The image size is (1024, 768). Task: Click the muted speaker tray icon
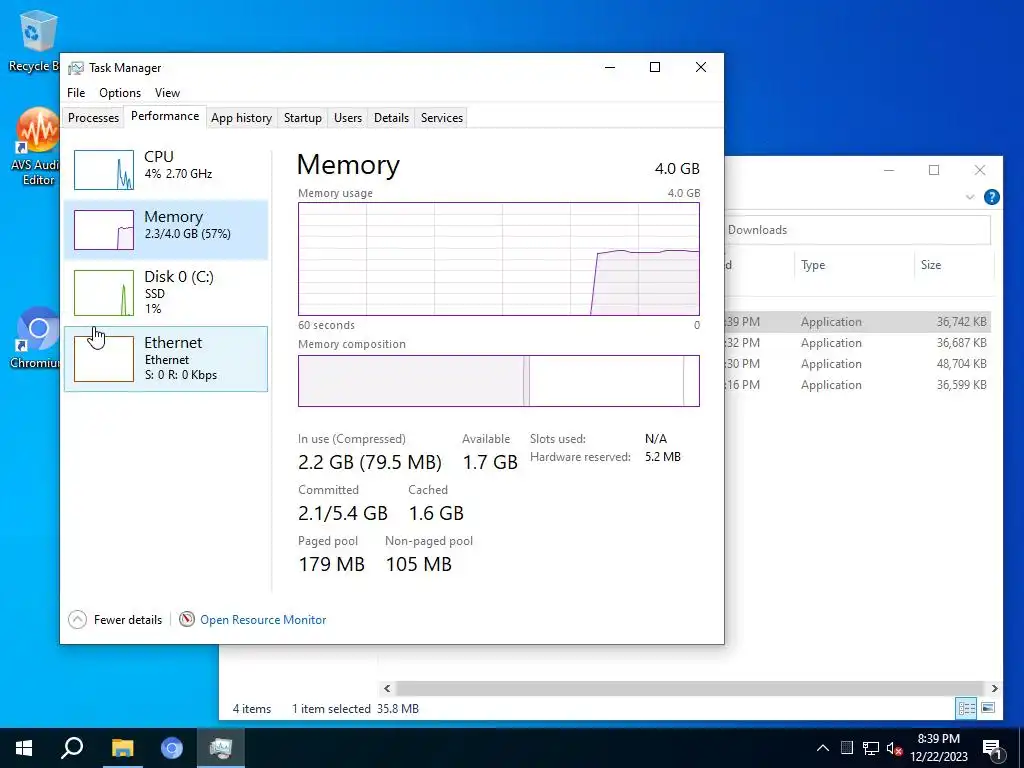pos(894,748)
